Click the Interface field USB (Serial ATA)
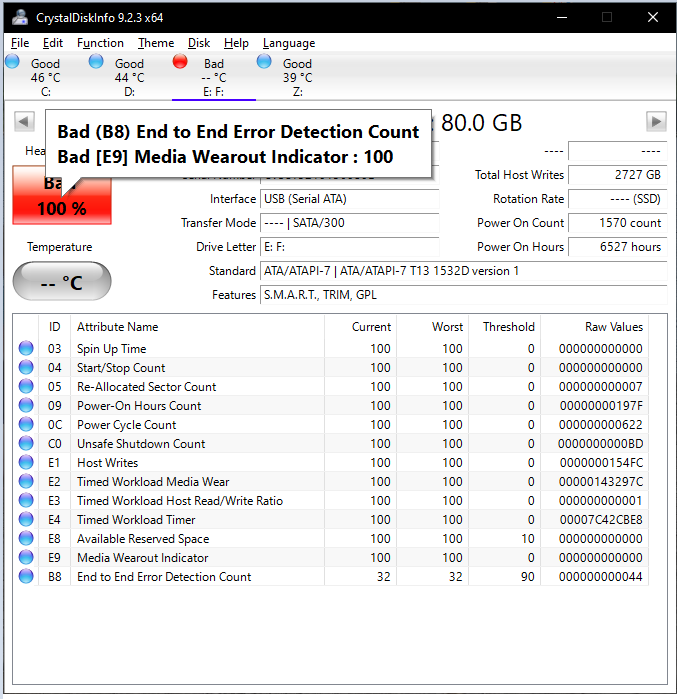 click(350, 199)
